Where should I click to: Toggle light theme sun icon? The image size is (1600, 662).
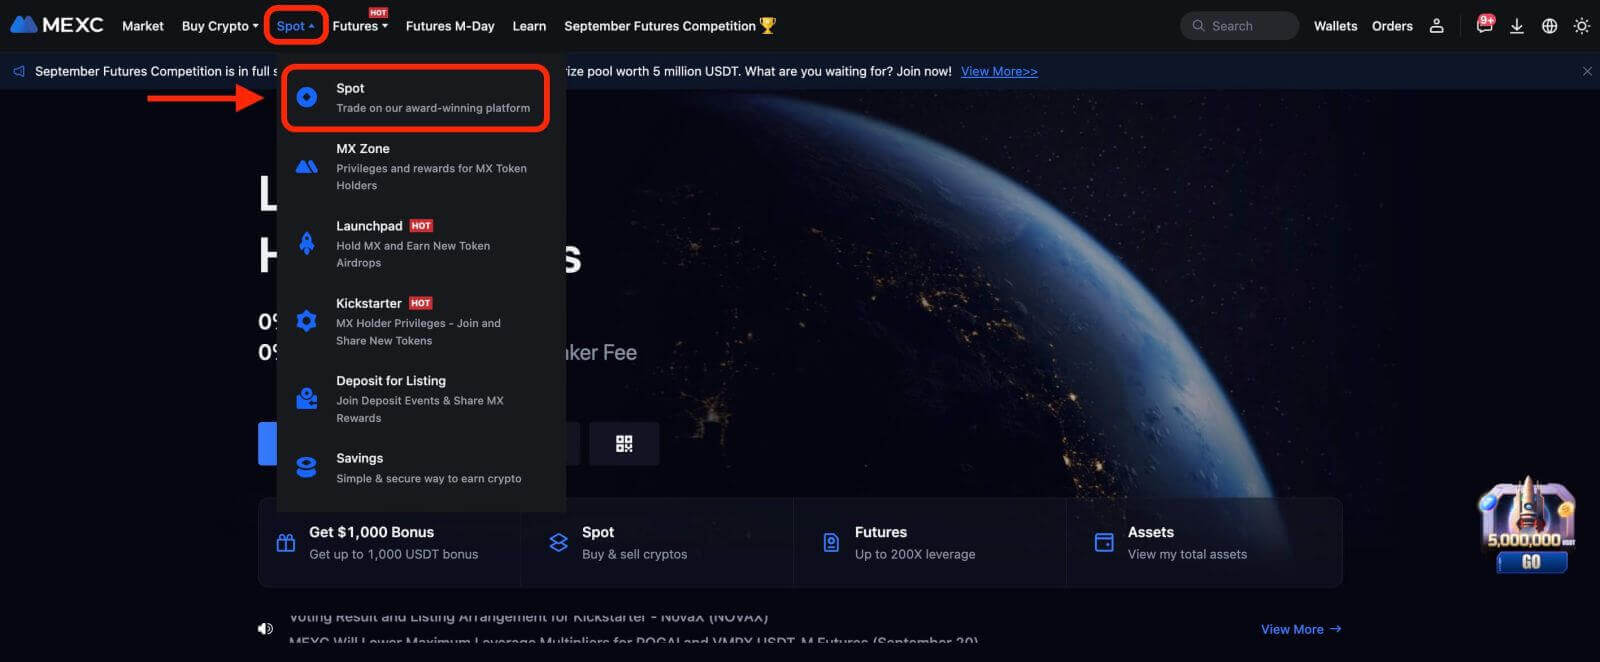pyautogui.click(x=1581, y=26)
